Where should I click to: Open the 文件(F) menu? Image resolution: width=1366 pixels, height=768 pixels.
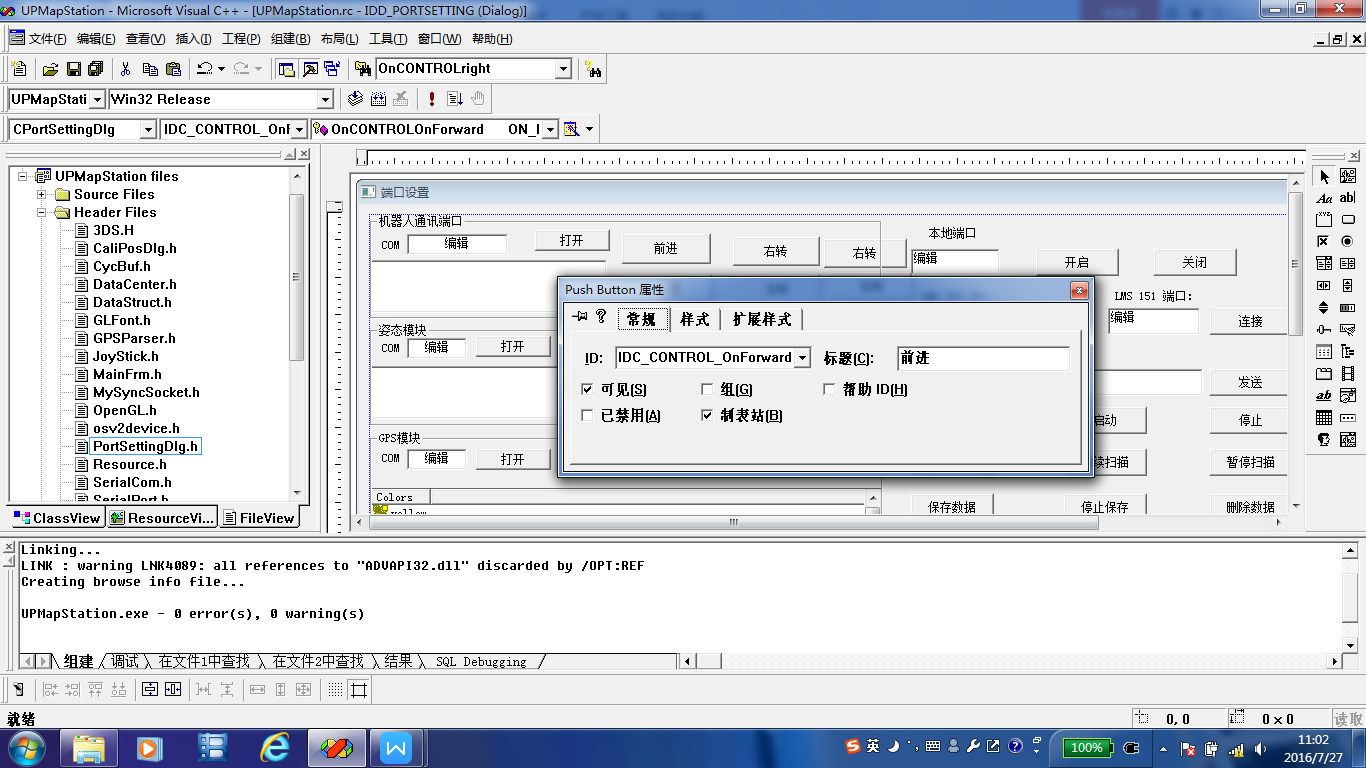point(47,39)
